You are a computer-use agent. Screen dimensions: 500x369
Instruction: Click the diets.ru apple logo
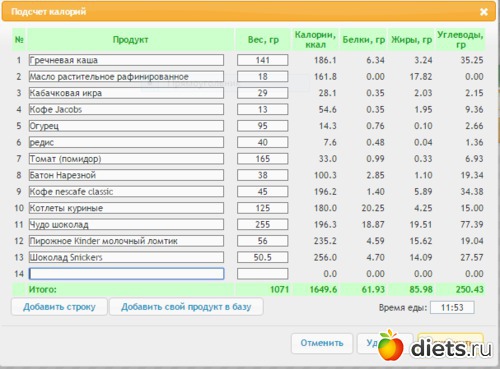coord(390,345)
